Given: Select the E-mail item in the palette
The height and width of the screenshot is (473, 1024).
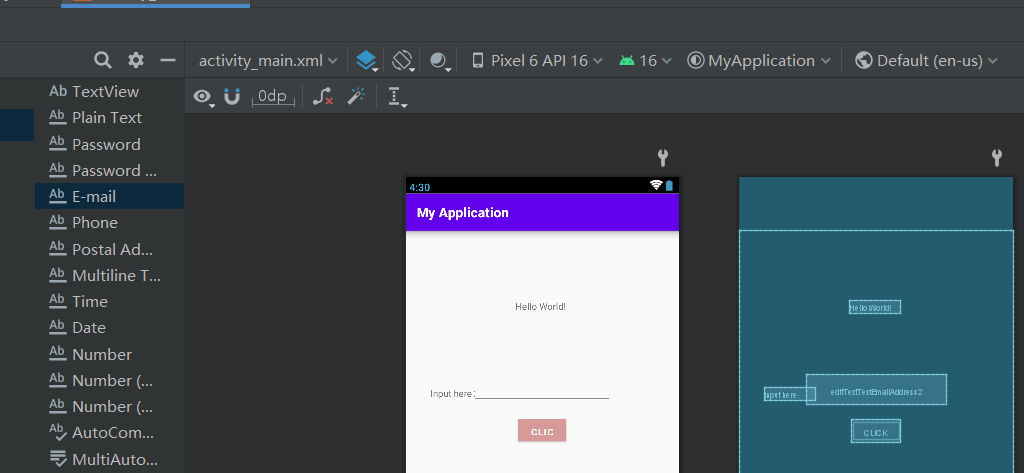Looking at the screenshot, I should pyautogui.click(x=94, y=197).
